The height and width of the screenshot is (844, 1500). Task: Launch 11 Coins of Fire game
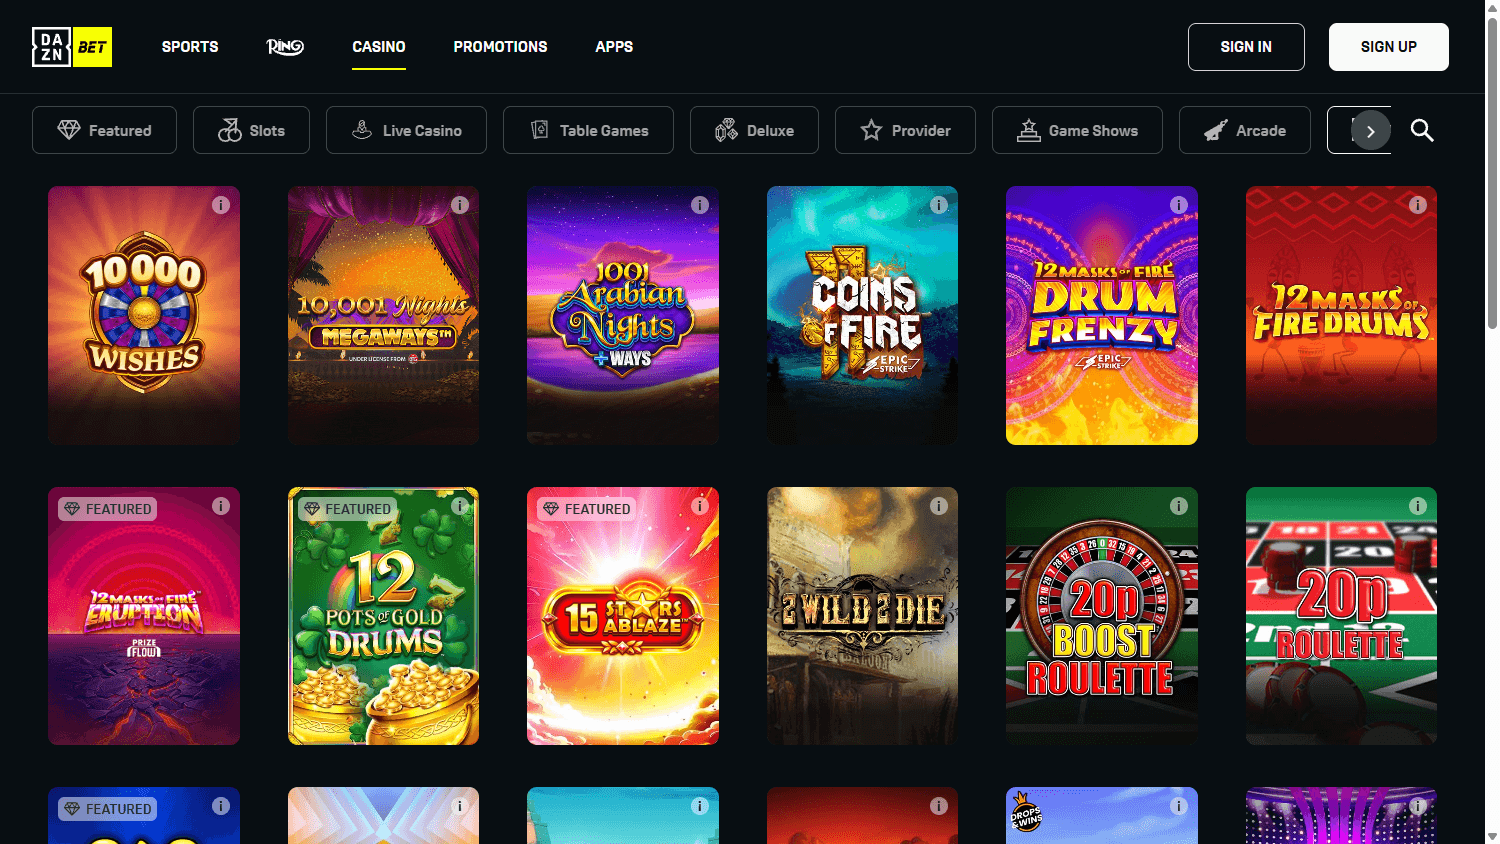pos(862,315)
